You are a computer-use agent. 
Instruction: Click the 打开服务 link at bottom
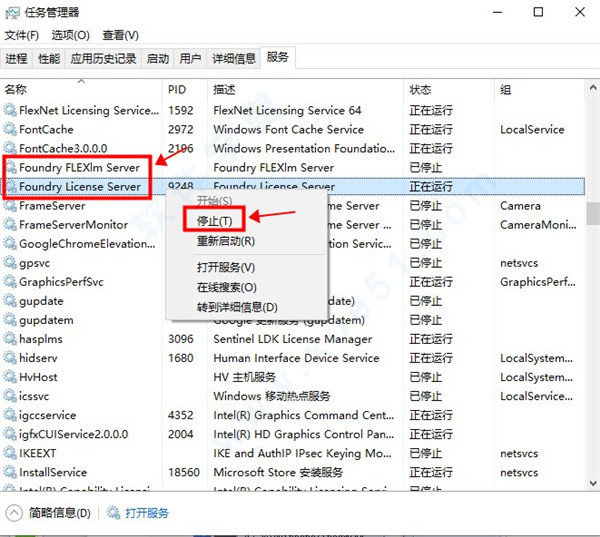click(146, 513)
